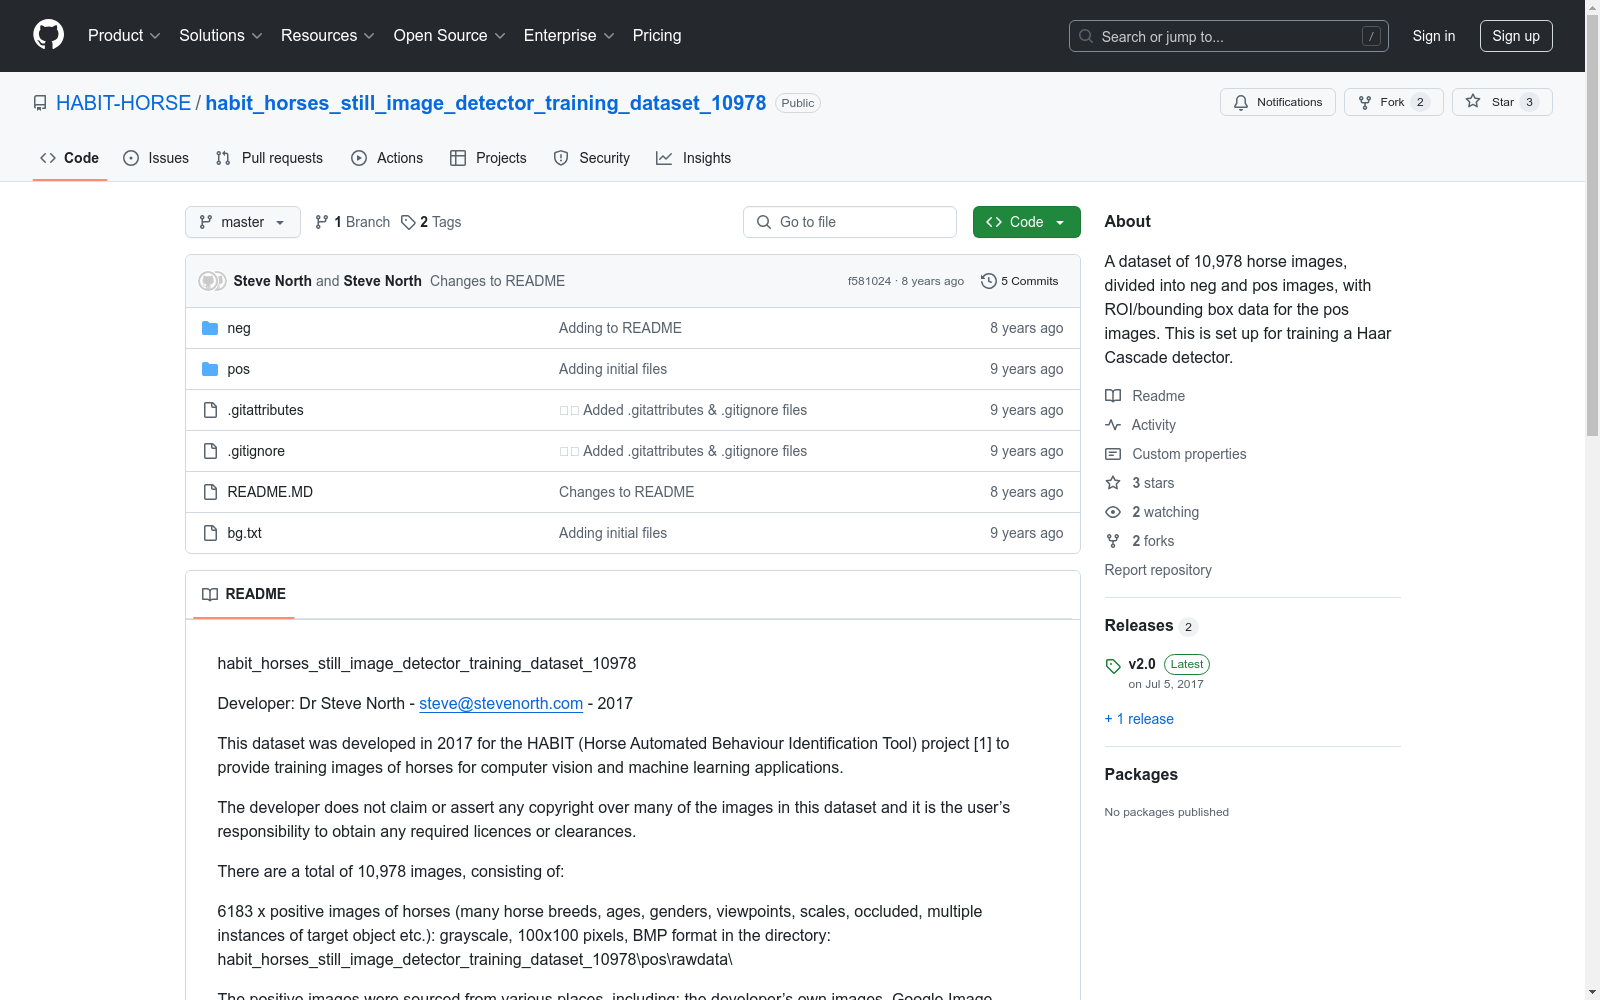This screenshot has width=1600, height=1000.
Task: Click the eye icon beside 2 watching
Action: 1113,512
